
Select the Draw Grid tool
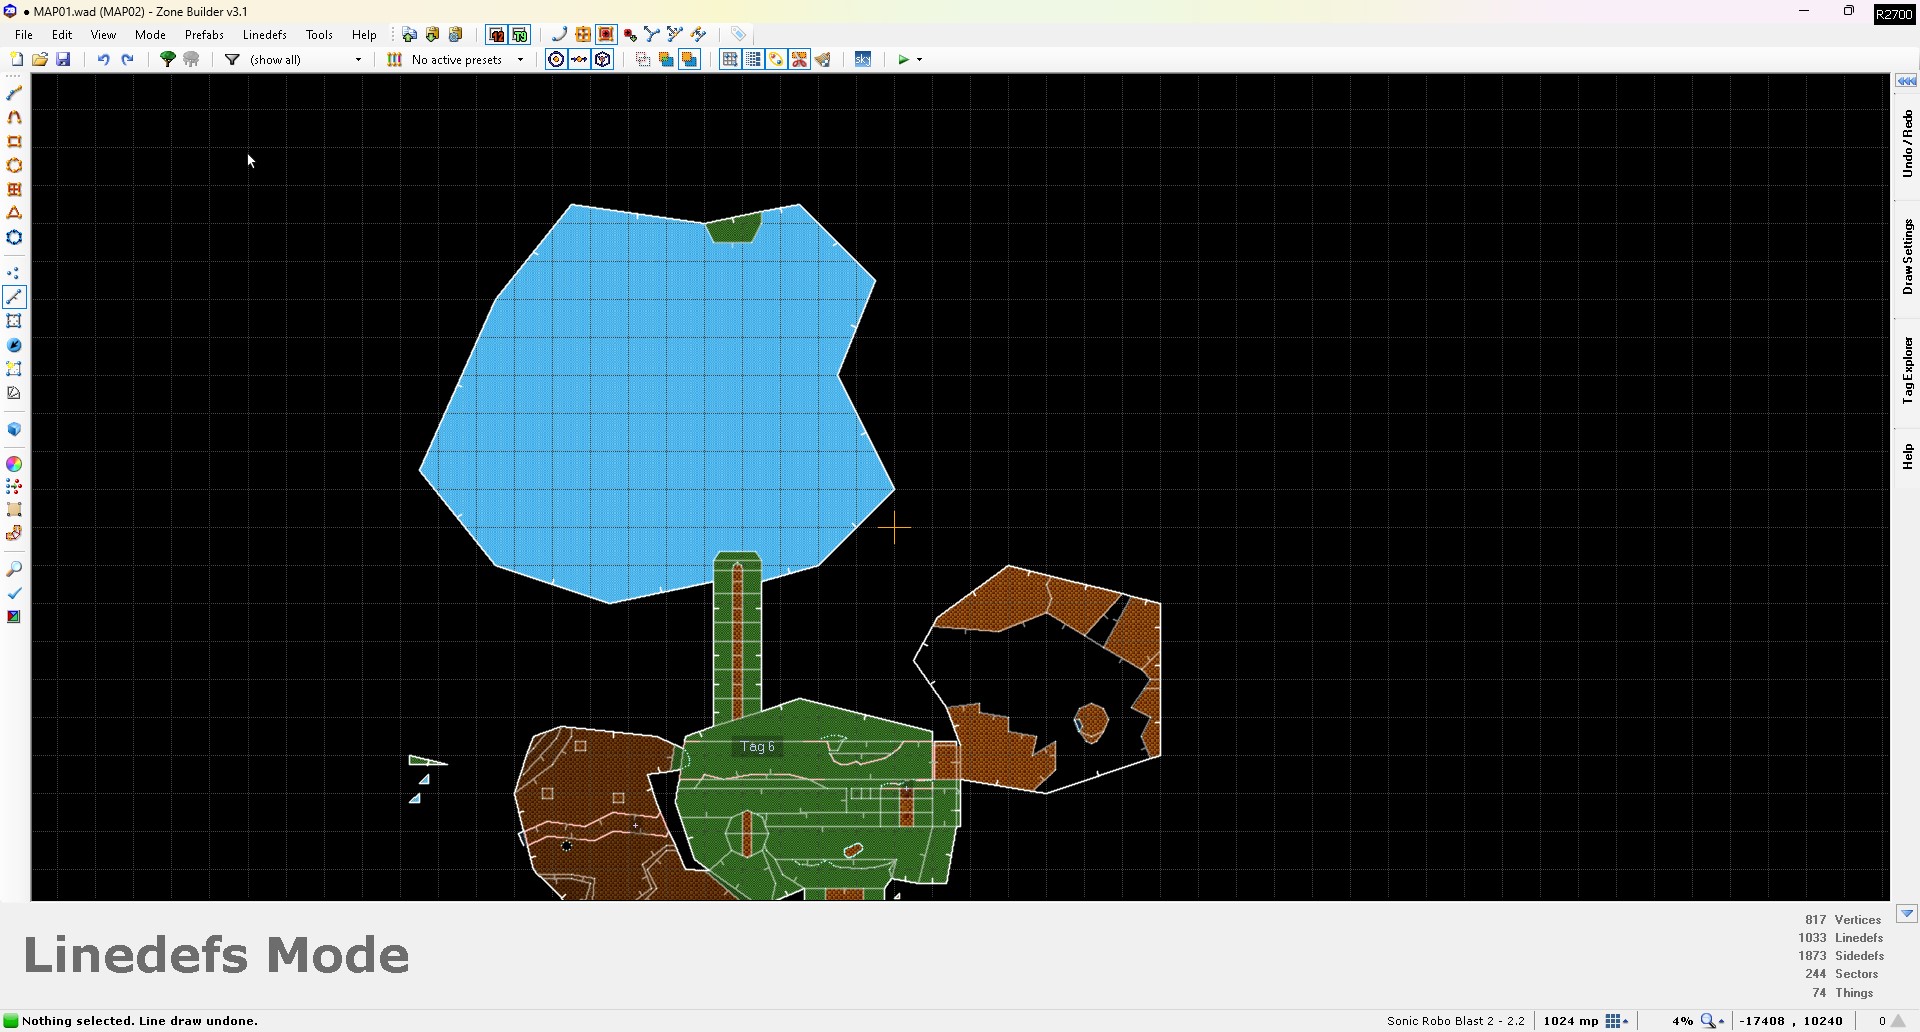14,189
